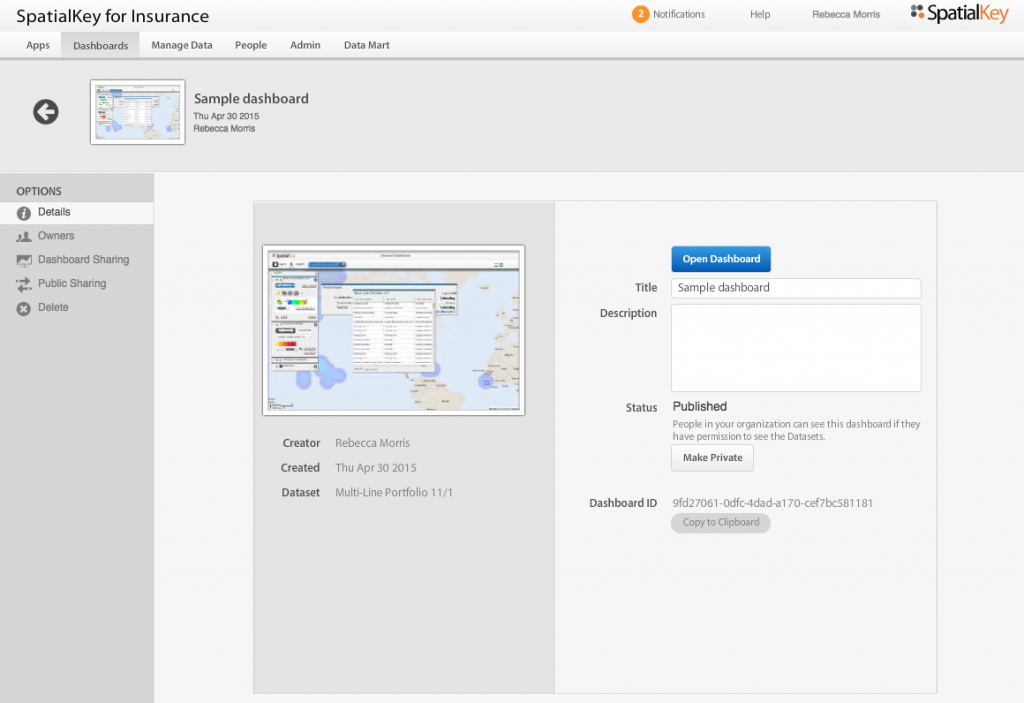The height and width of the screenshot is (703, 1024).
Task: Click the Help link
Action: (760, 14)
